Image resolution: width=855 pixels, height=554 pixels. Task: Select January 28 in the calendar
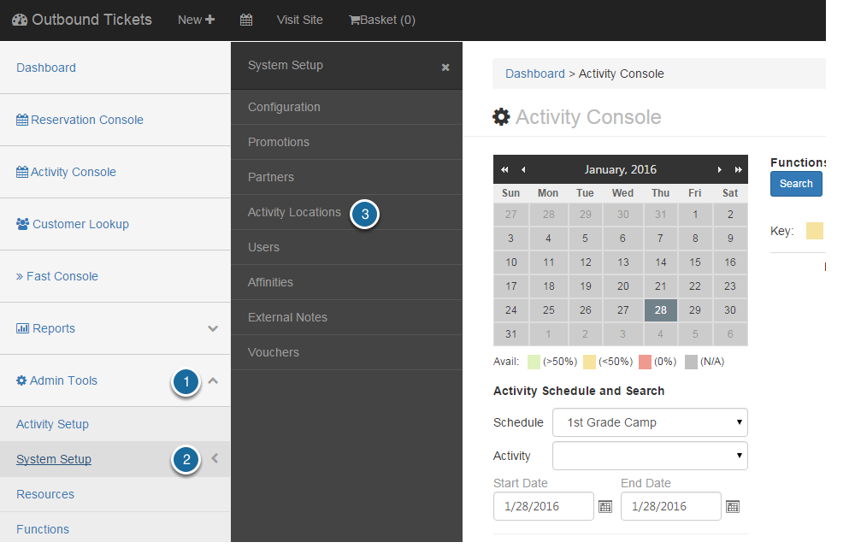tap(660, 310)
